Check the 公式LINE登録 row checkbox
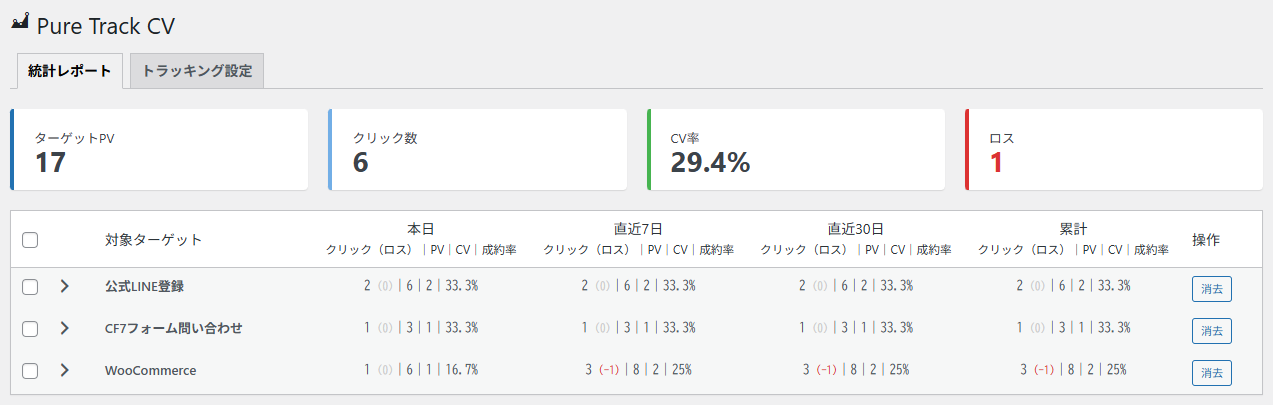This screenshot has height=405, width=1273. (30, 287)
